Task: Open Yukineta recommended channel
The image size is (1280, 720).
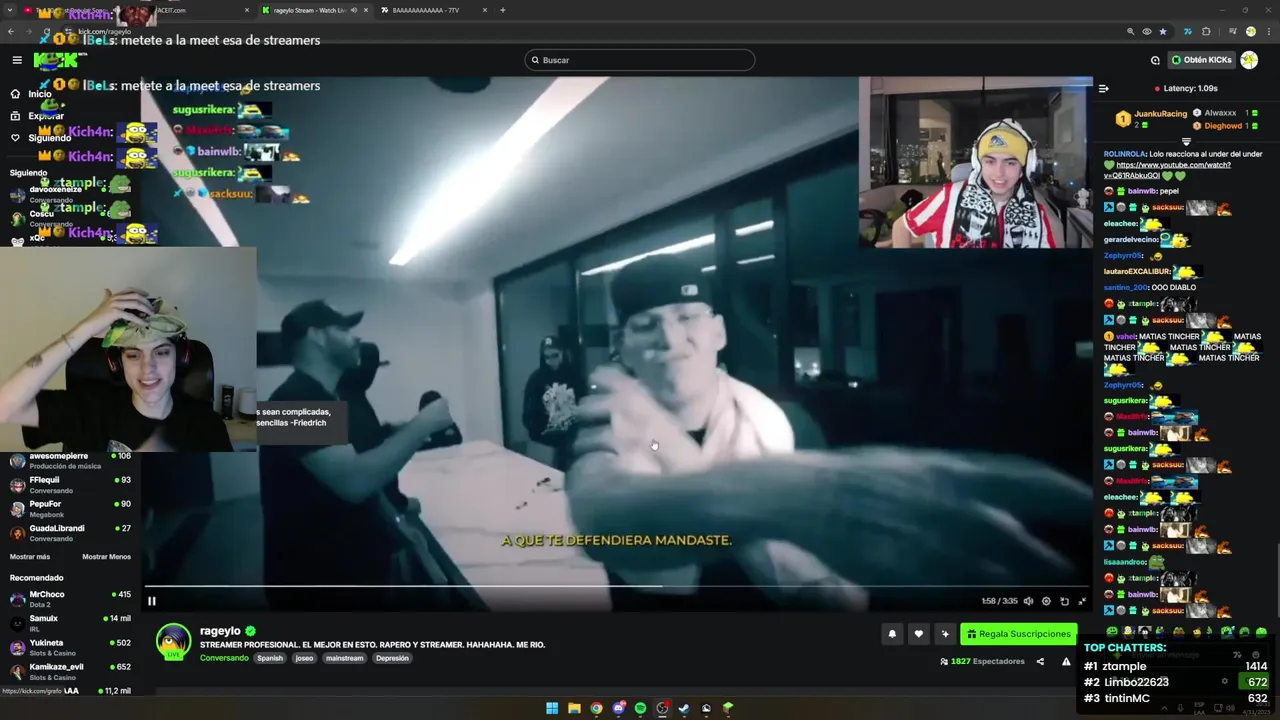Action: click(x=70, y=647)
